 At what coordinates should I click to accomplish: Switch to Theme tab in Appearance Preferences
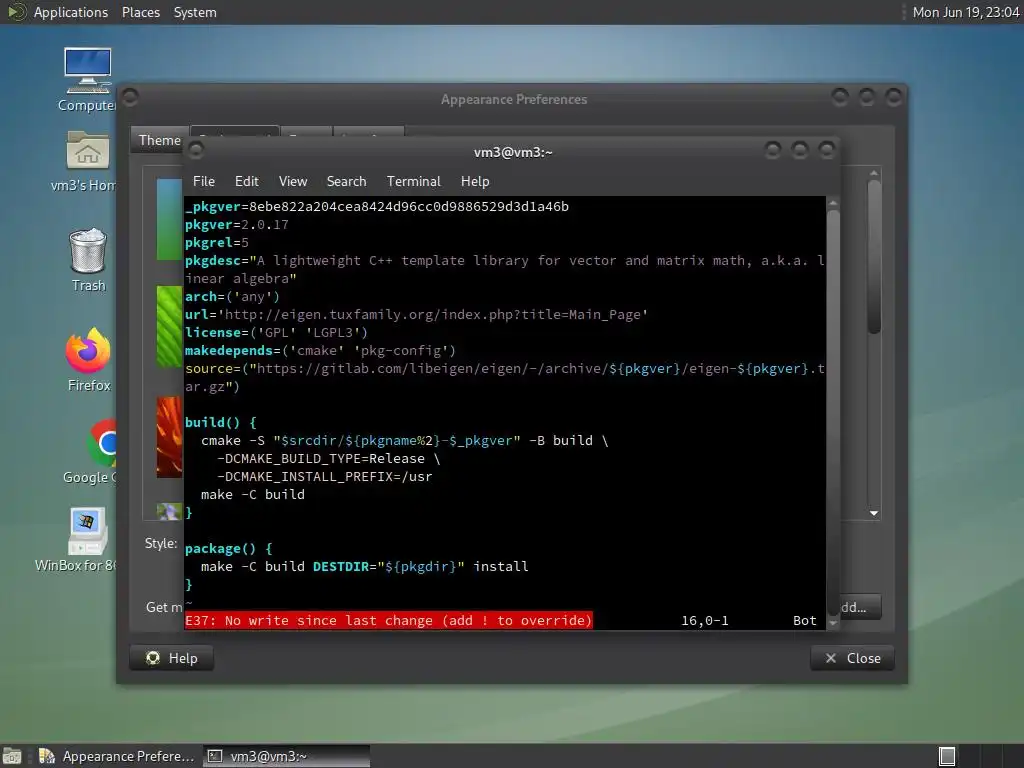click(x=159, y=140)
